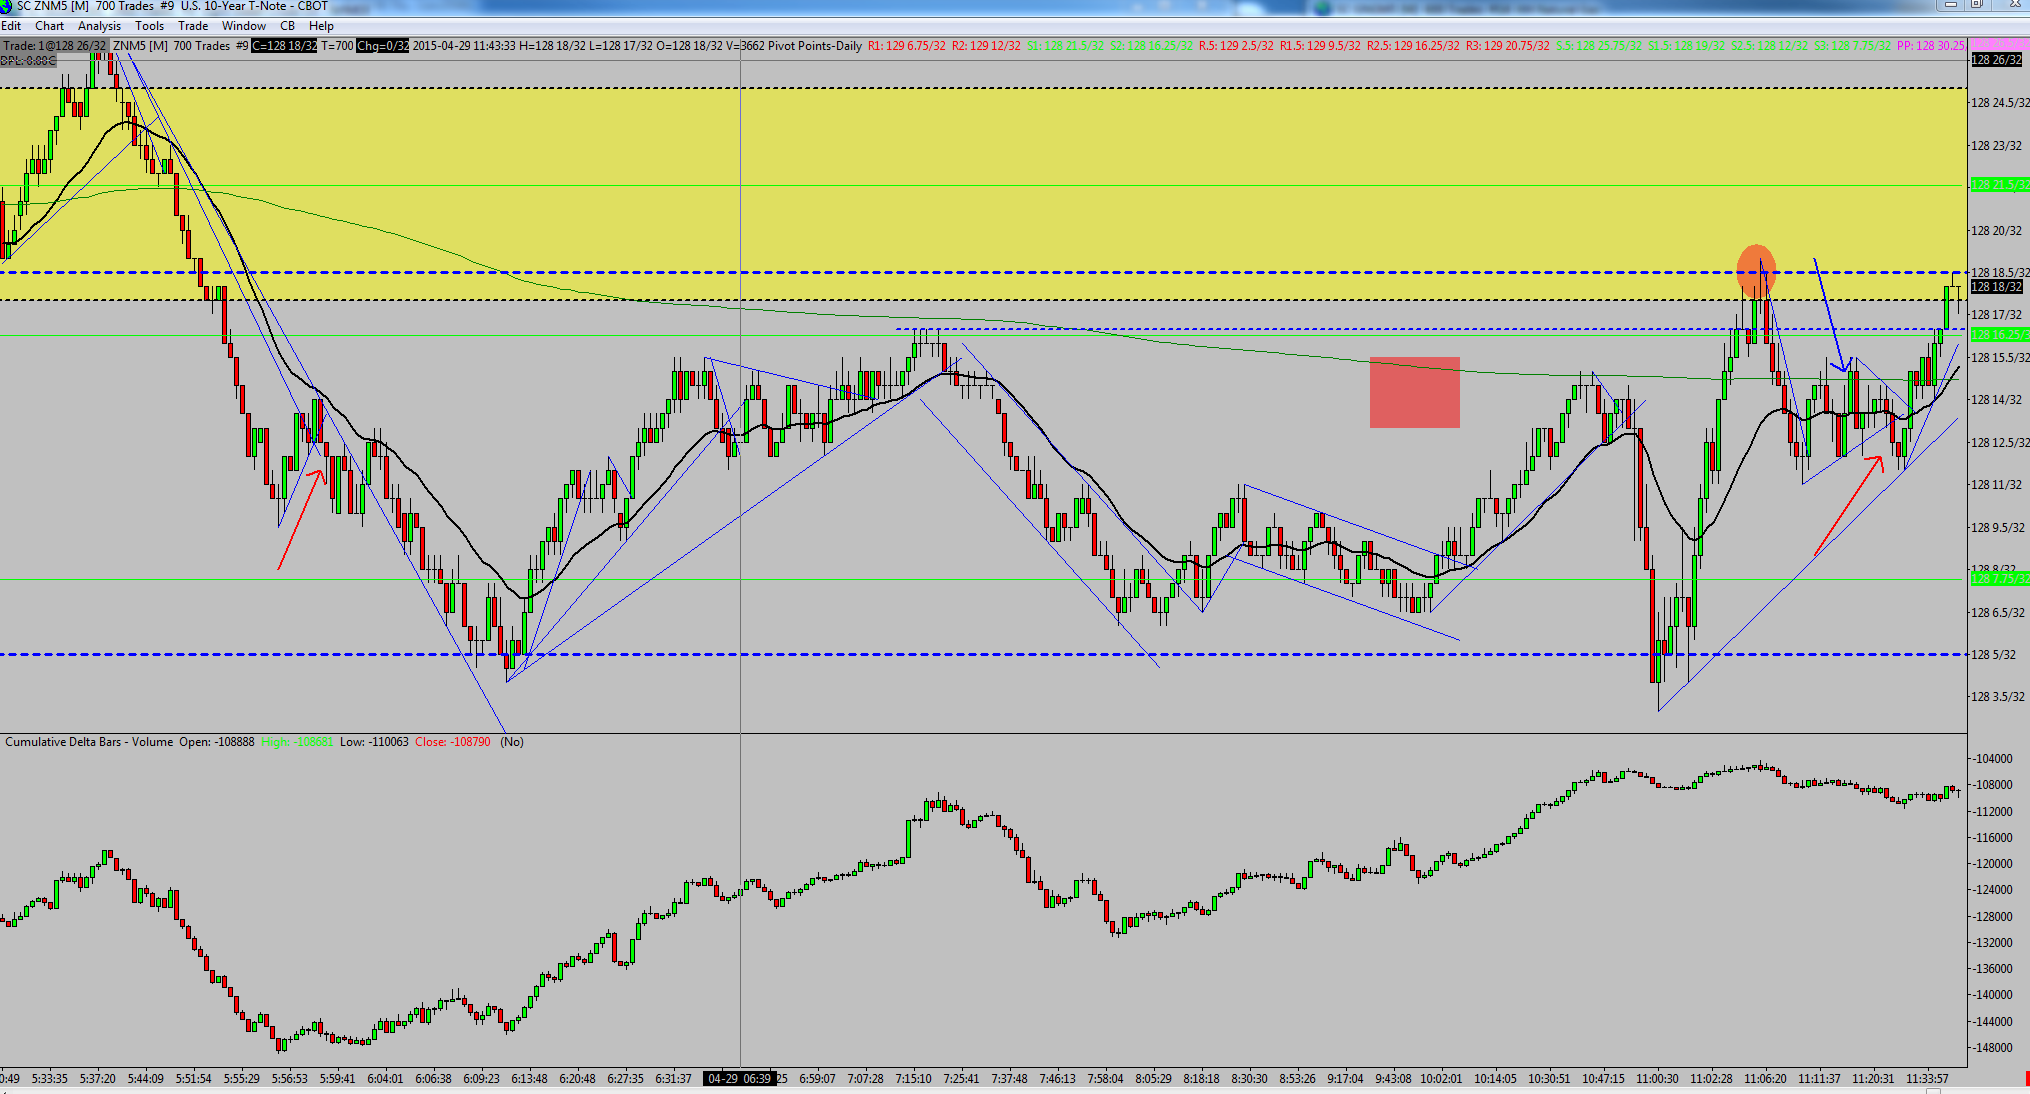Click the '128 20/32' price axis label
The image size is (2030, 1094).
point(1996,230)
